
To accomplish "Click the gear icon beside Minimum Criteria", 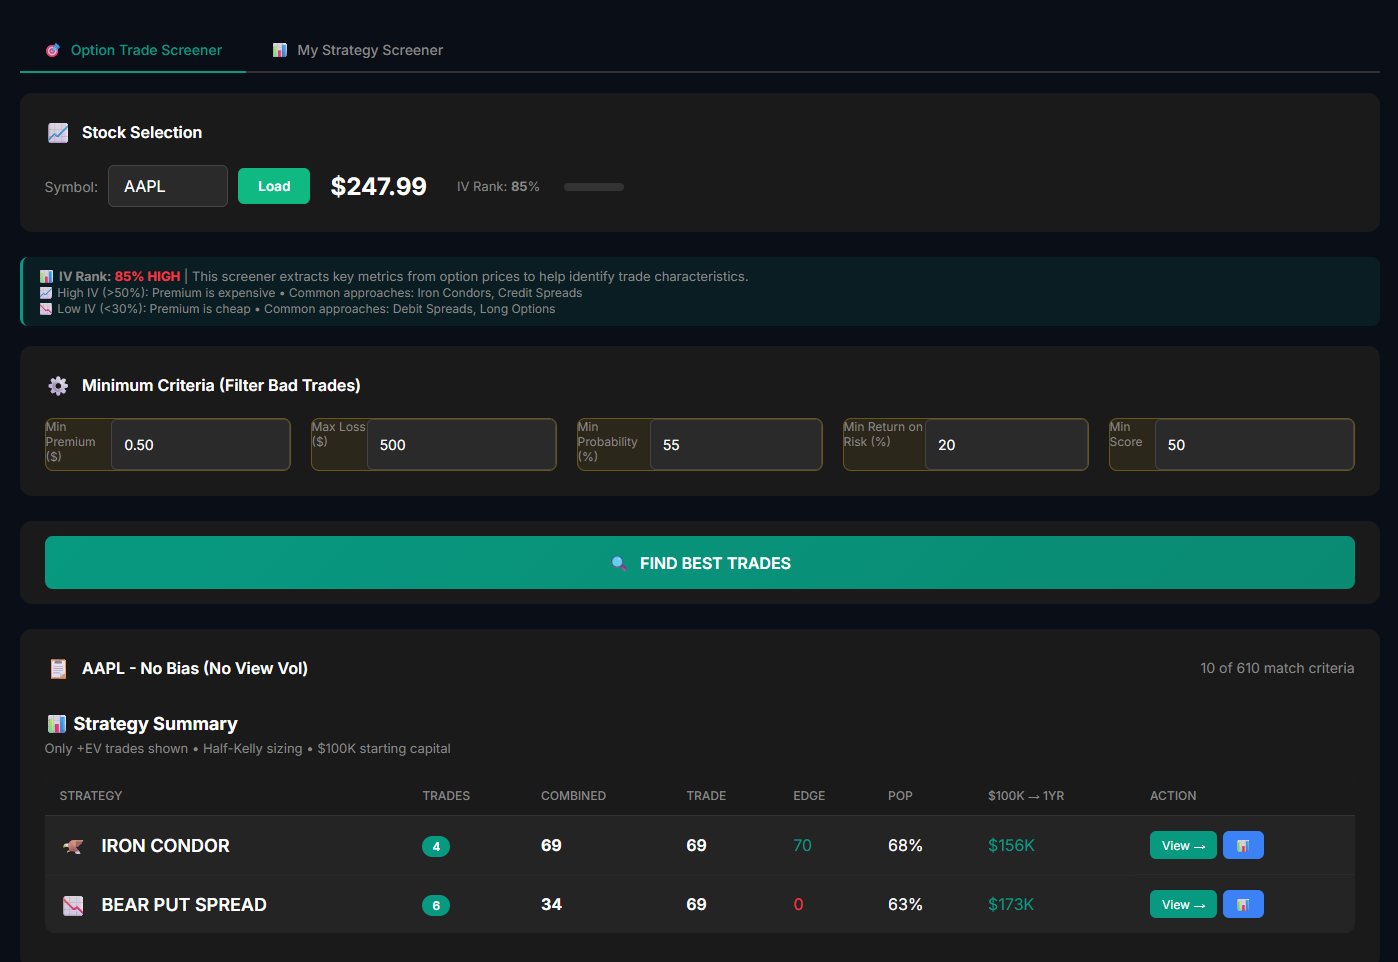I will click(58, 386).
